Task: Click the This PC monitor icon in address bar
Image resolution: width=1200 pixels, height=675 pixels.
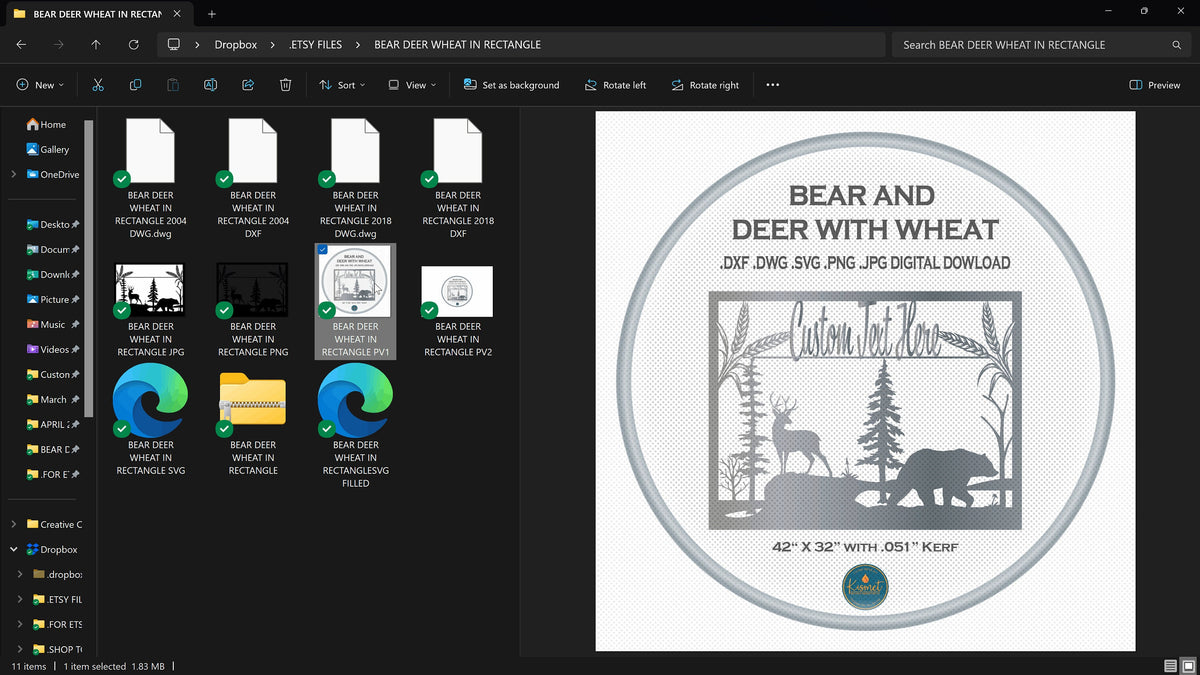Action: (x=174, y=45)
